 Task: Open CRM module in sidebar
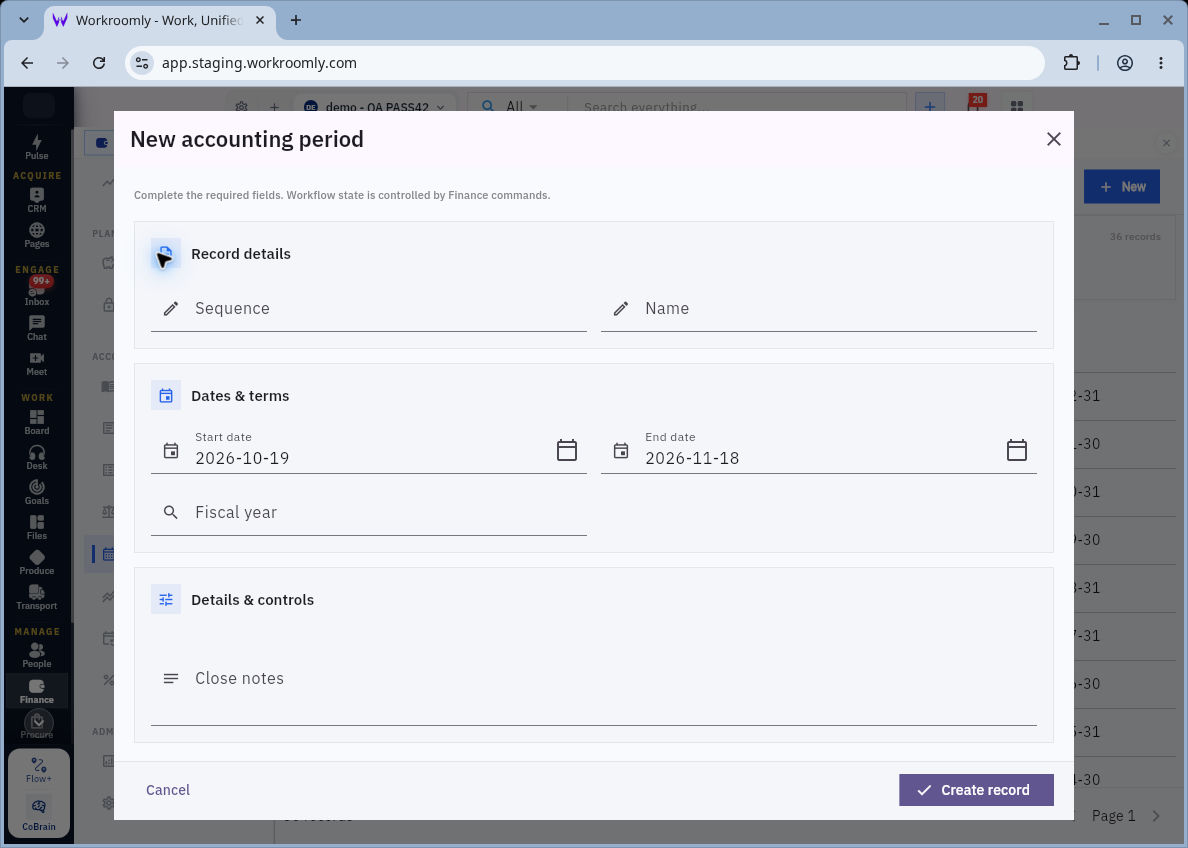pos(36,200)
